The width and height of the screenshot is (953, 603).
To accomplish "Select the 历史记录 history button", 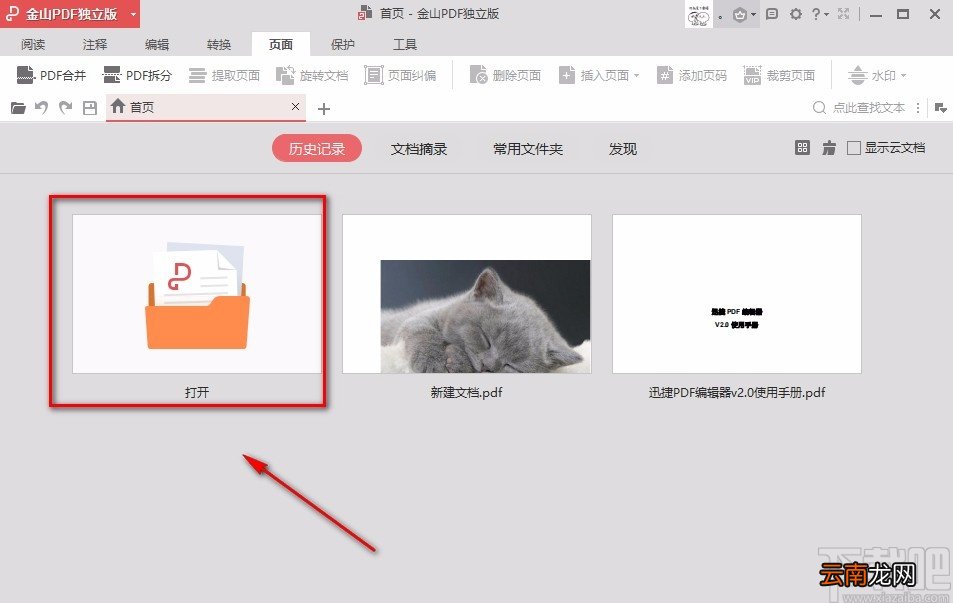I will tap(317, 149).
